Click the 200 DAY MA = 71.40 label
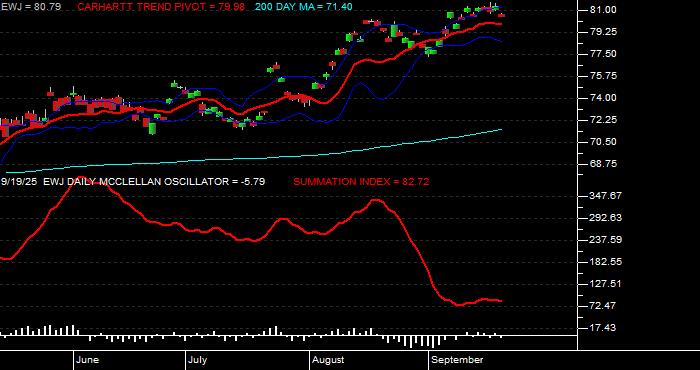Image resolution: width=700 pixels, height=370 pixels. pyautogui.click(x=304, y=7)
